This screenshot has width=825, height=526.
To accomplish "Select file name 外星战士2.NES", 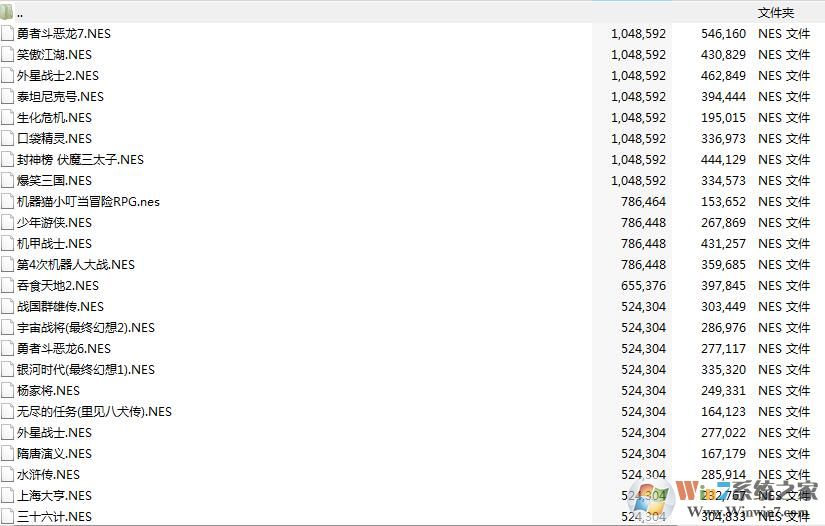I will click(x=58, y=76).
